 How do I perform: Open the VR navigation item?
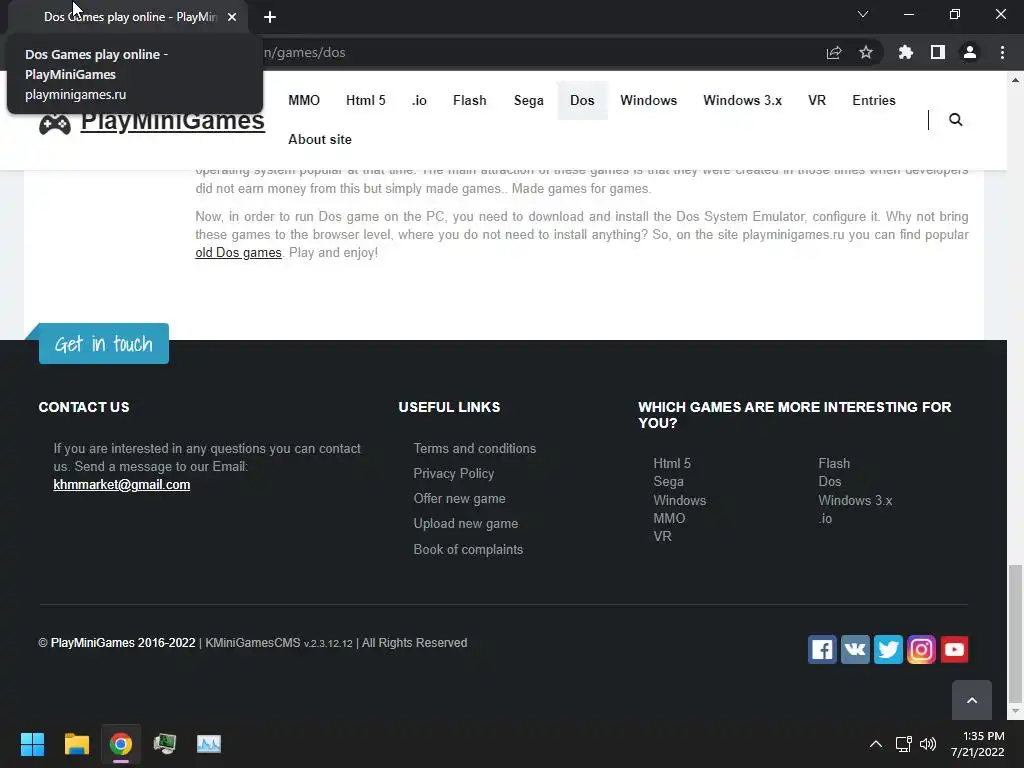pyautogui.click(x=817, y=101)
